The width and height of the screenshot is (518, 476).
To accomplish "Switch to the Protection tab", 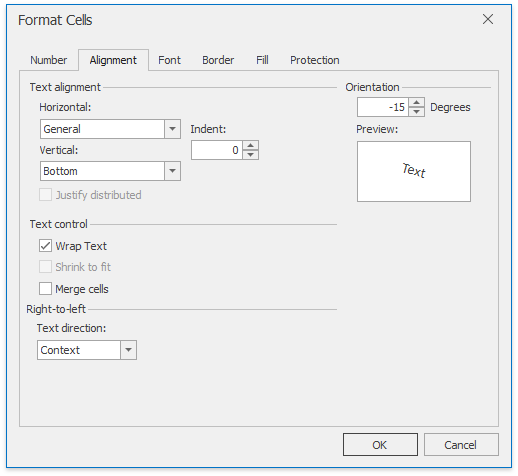I will point(315,60).
